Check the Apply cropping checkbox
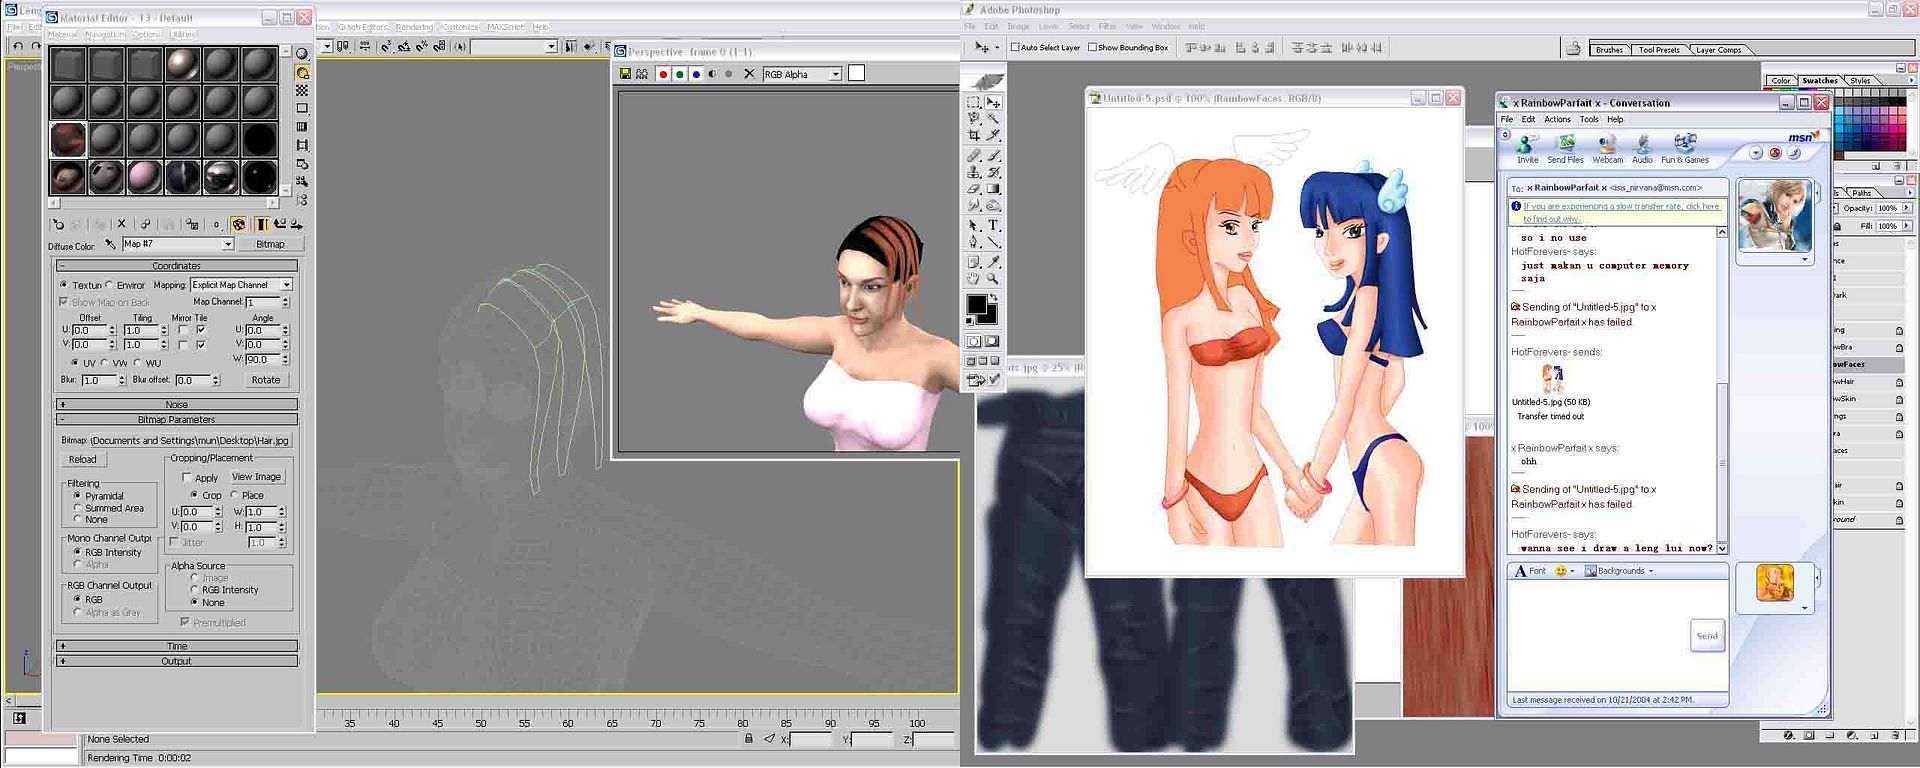 187,478
